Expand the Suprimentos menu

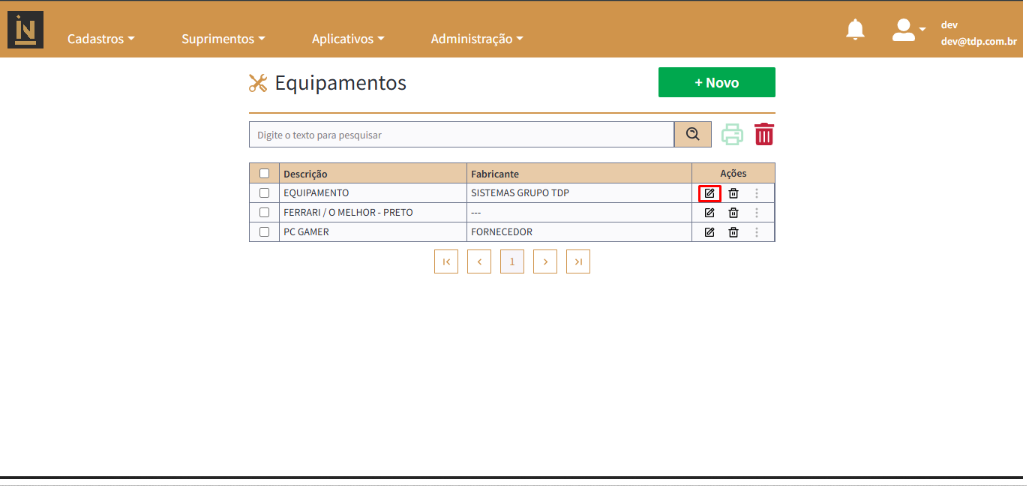(x=223, y=39)
